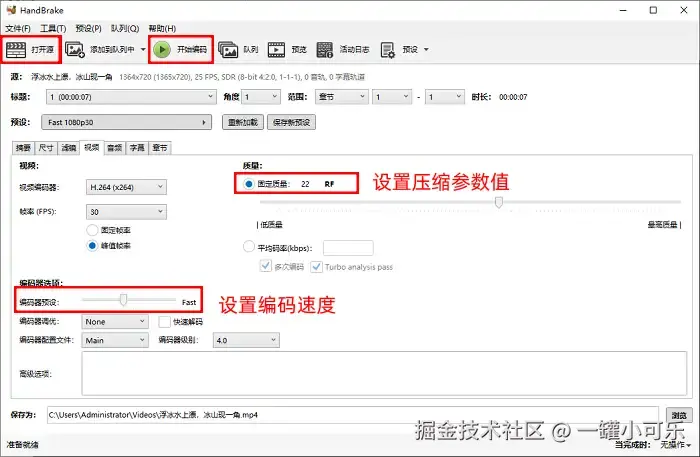The width and height of the screenshot is (700, 457).
Task: Open the Fast 1080p30 preset selector
Action: 126,122
